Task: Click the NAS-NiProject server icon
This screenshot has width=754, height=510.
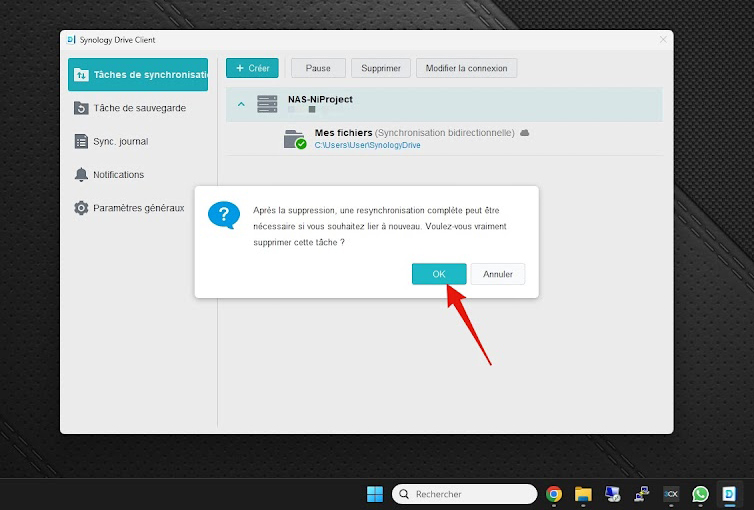Action: (267, 104)
